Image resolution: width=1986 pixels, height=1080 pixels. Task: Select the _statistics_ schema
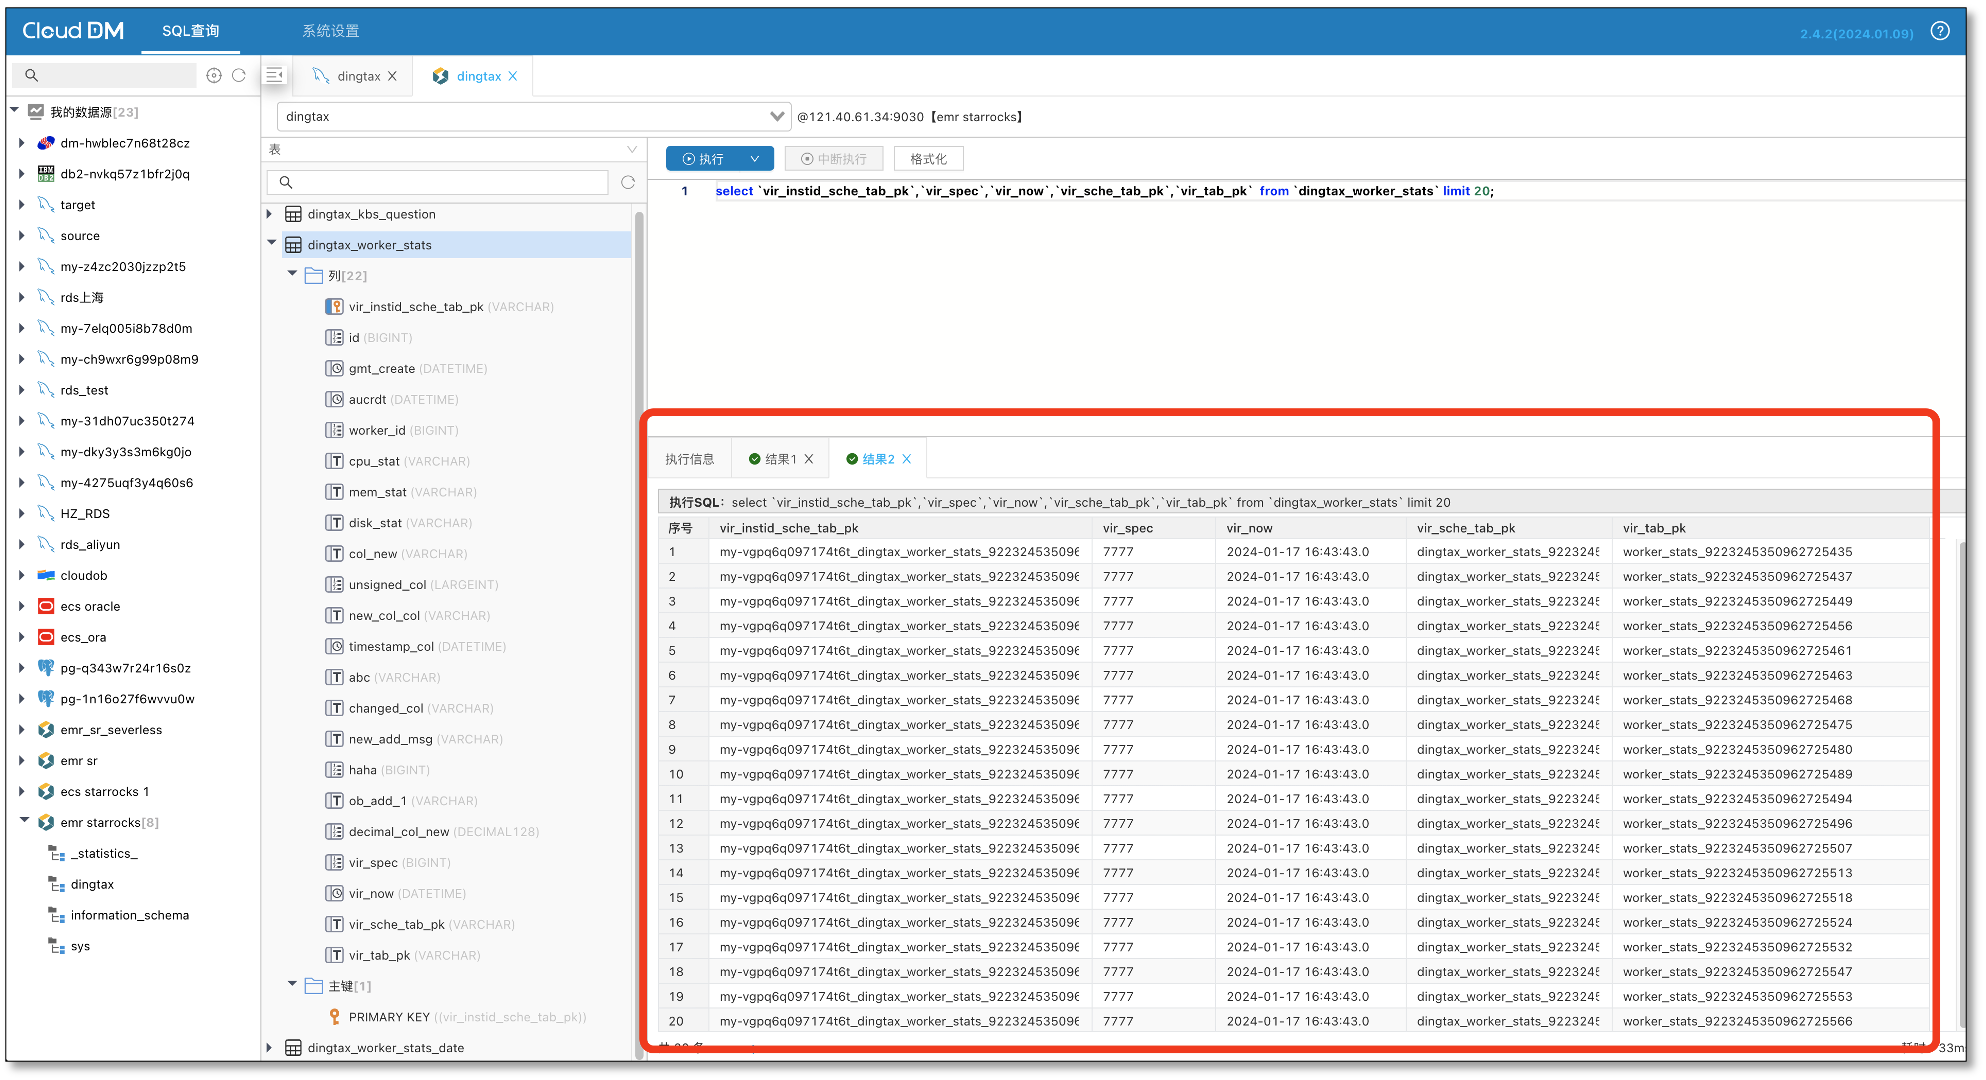pos(104,853)
